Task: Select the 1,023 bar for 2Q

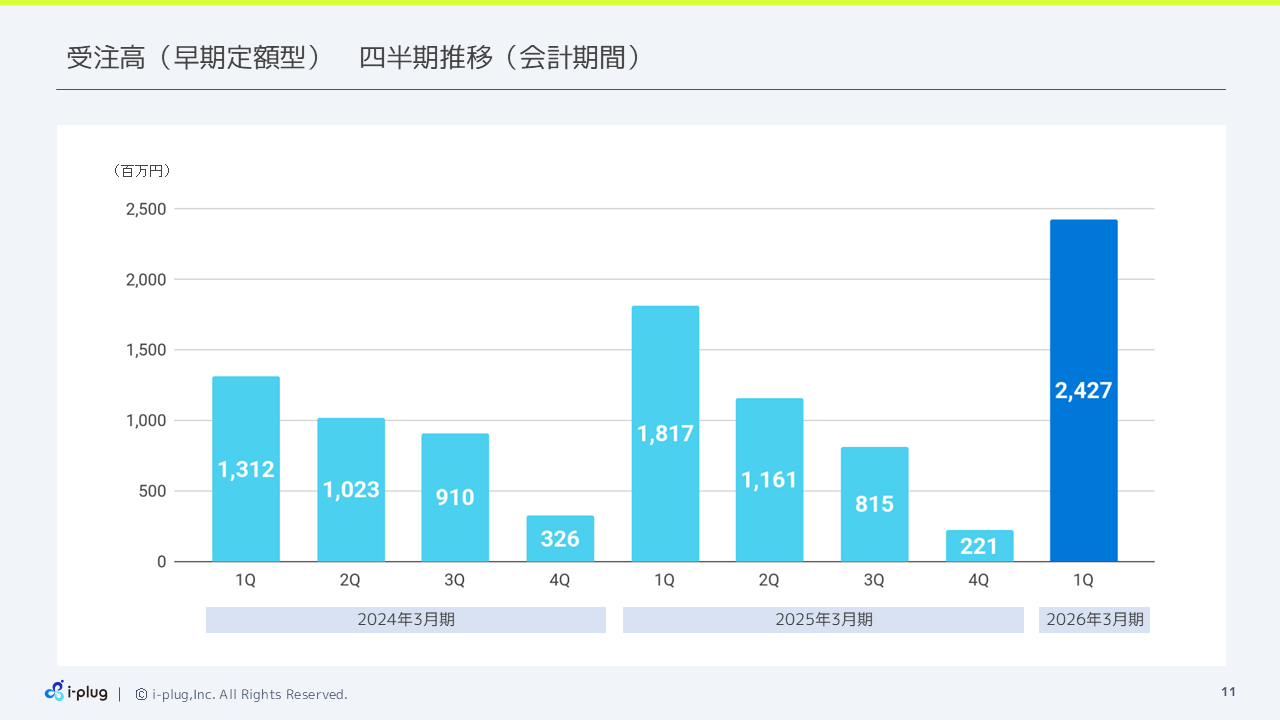Action: 351,489
